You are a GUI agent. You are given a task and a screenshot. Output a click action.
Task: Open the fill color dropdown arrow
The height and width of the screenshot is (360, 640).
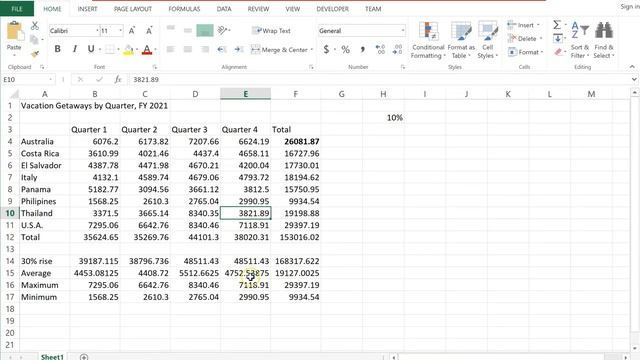pyautogui.click(x=136, y=50)
